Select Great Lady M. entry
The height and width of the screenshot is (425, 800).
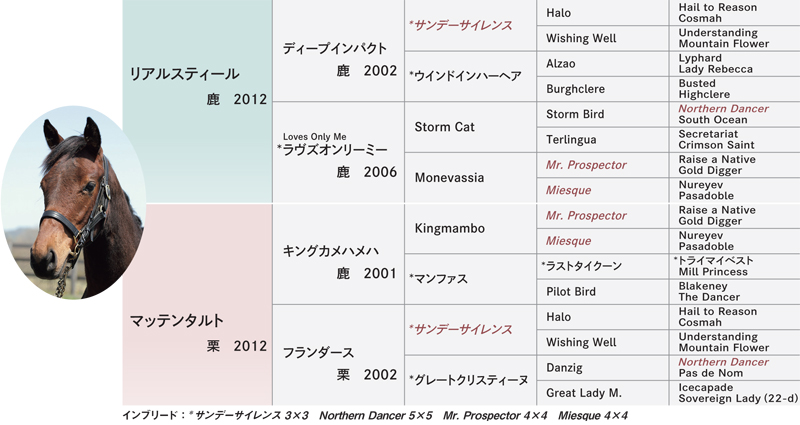603,393
